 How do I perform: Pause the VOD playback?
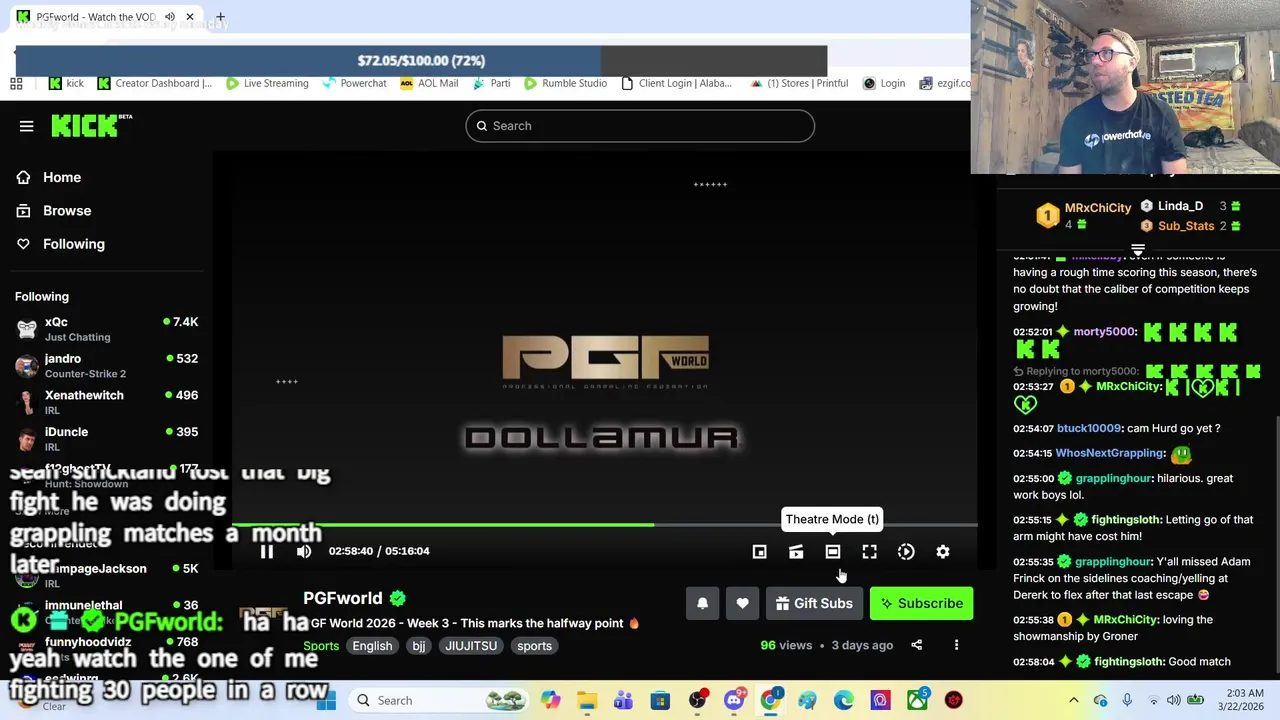click(x=267, y=551)
